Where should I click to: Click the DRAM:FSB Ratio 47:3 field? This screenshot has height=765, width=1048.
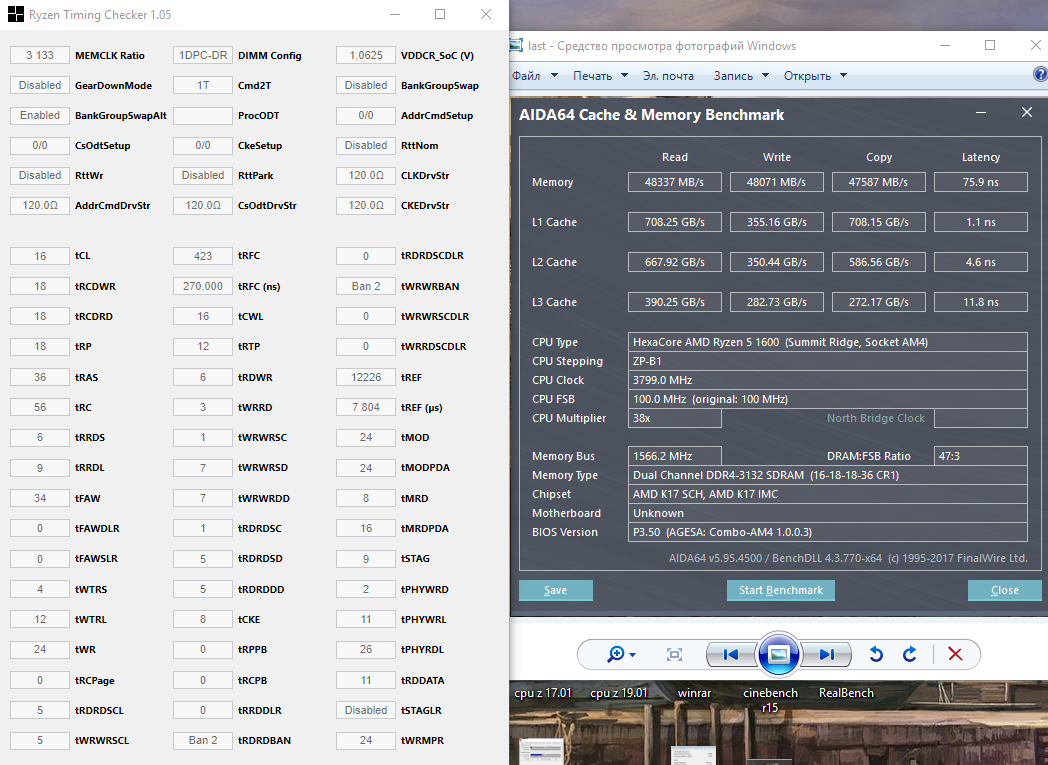click(x=980, y=456)
